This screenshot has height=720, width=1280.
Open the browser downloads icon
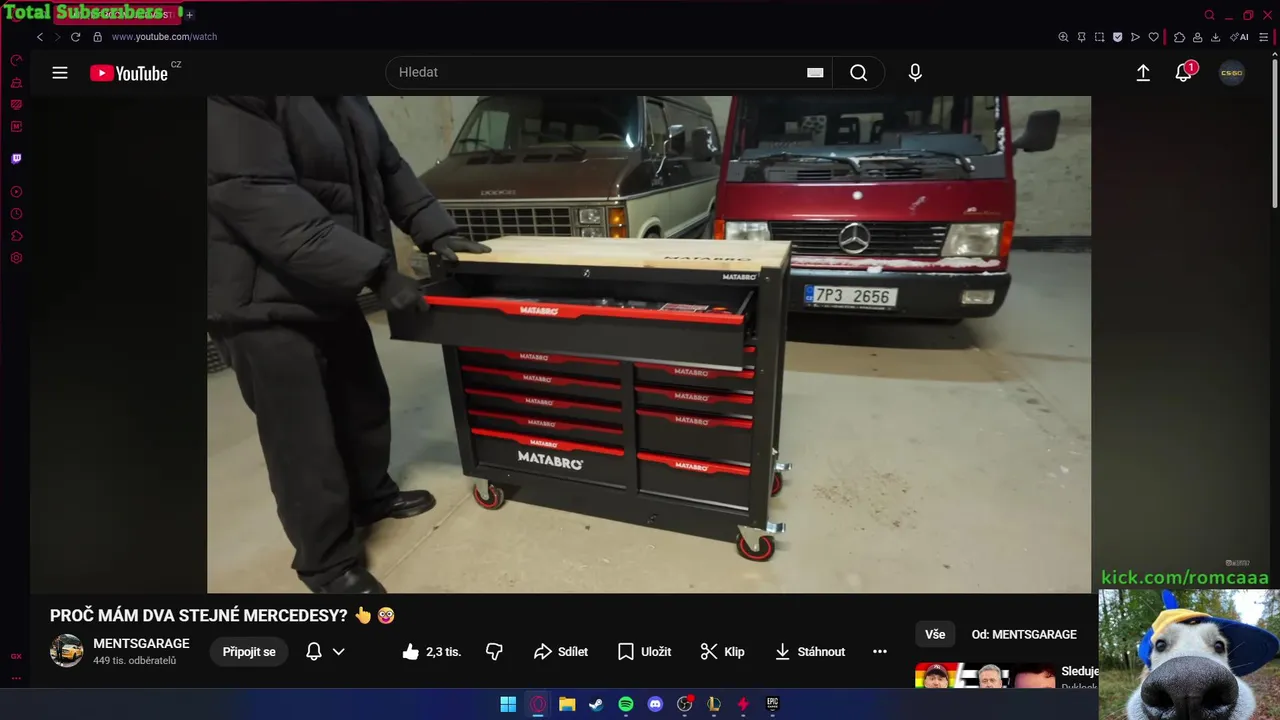click(1215, 37)
